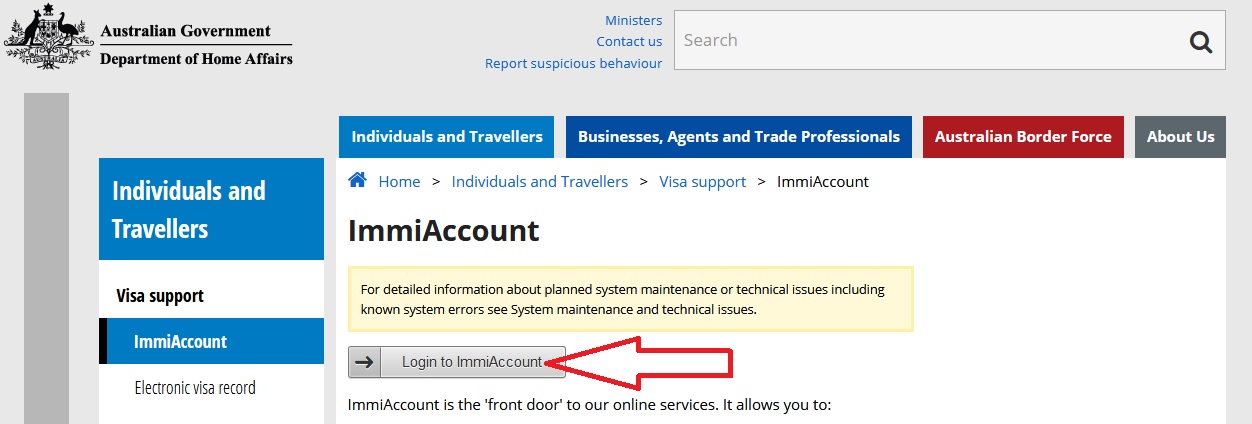Navigate to Visa support breadcrumb
Screen dimensions: 1252x424
[x=702, y=182]
